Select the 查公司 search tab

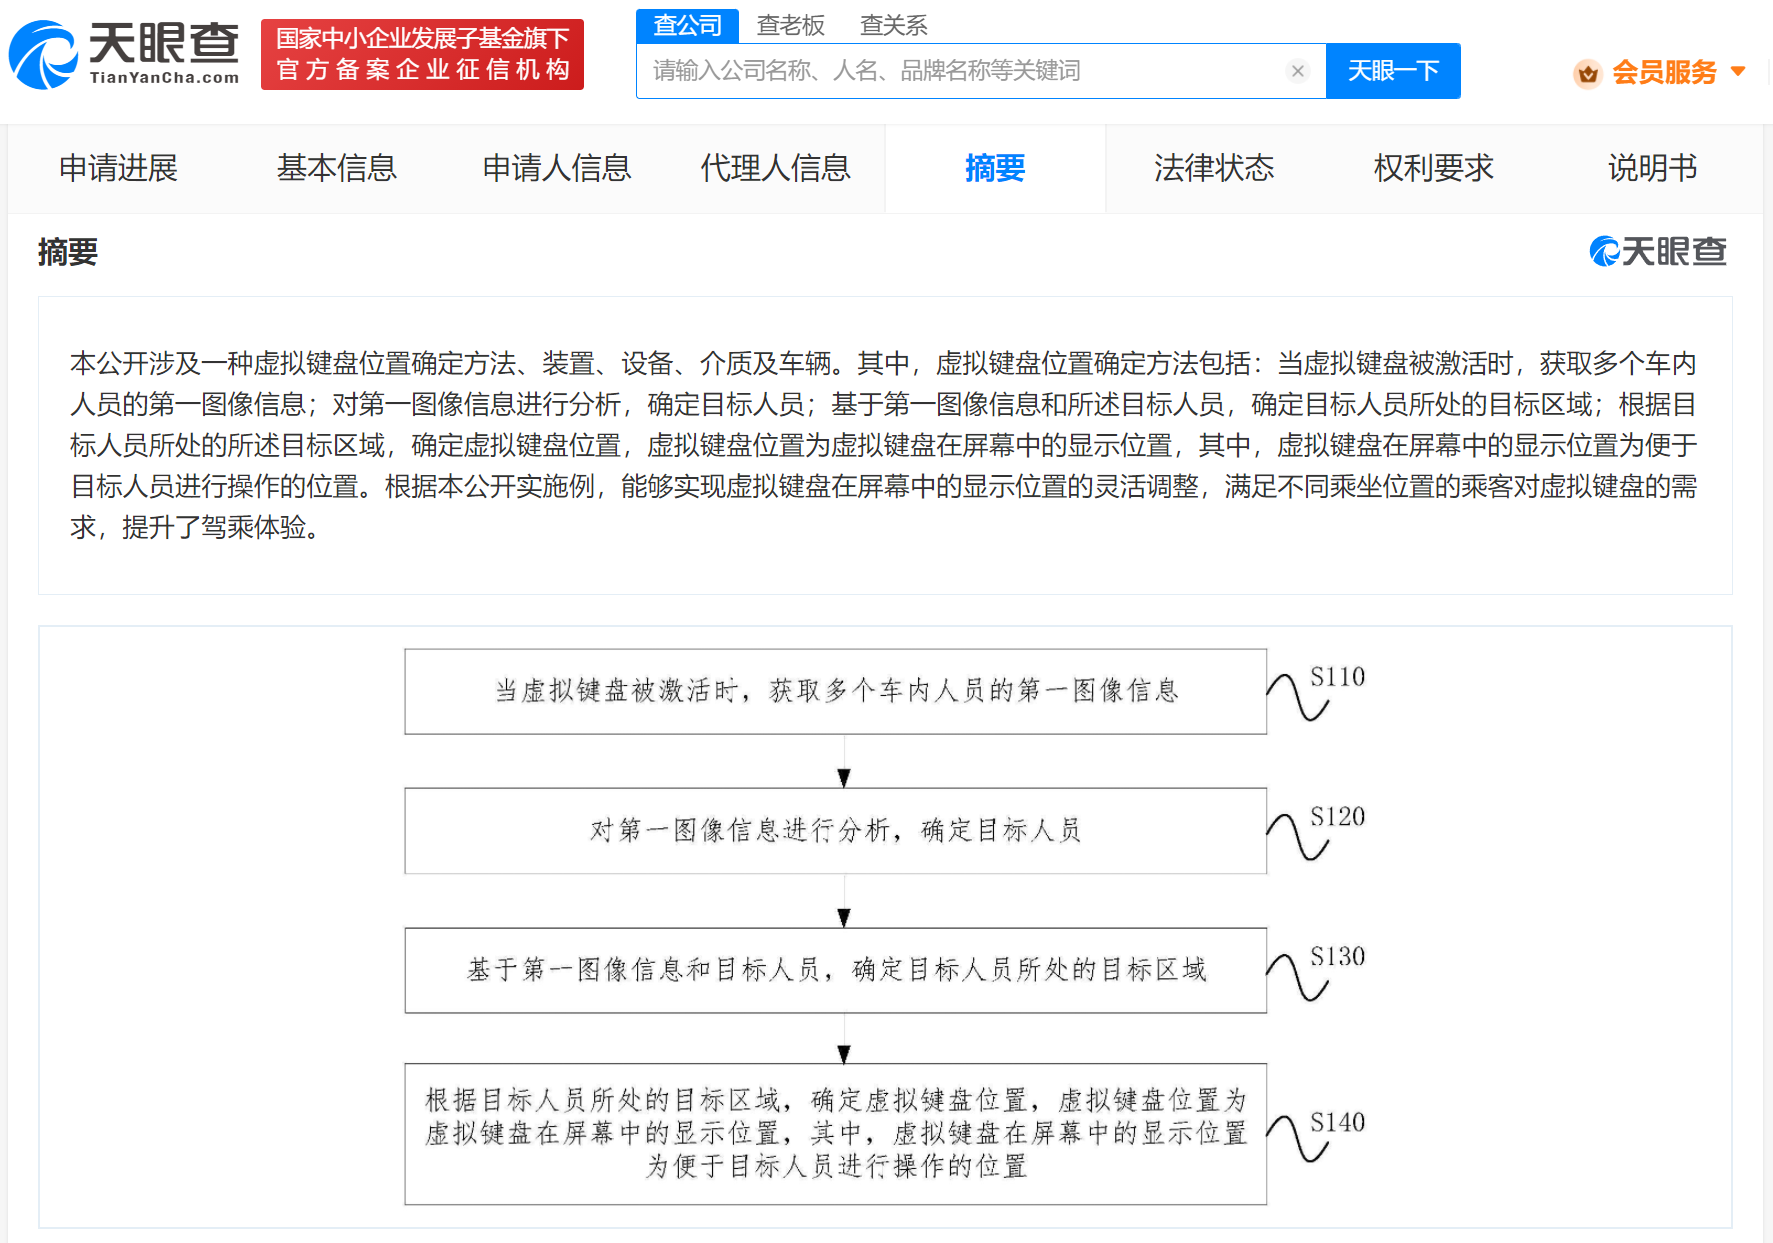click(x=686, y=25)
